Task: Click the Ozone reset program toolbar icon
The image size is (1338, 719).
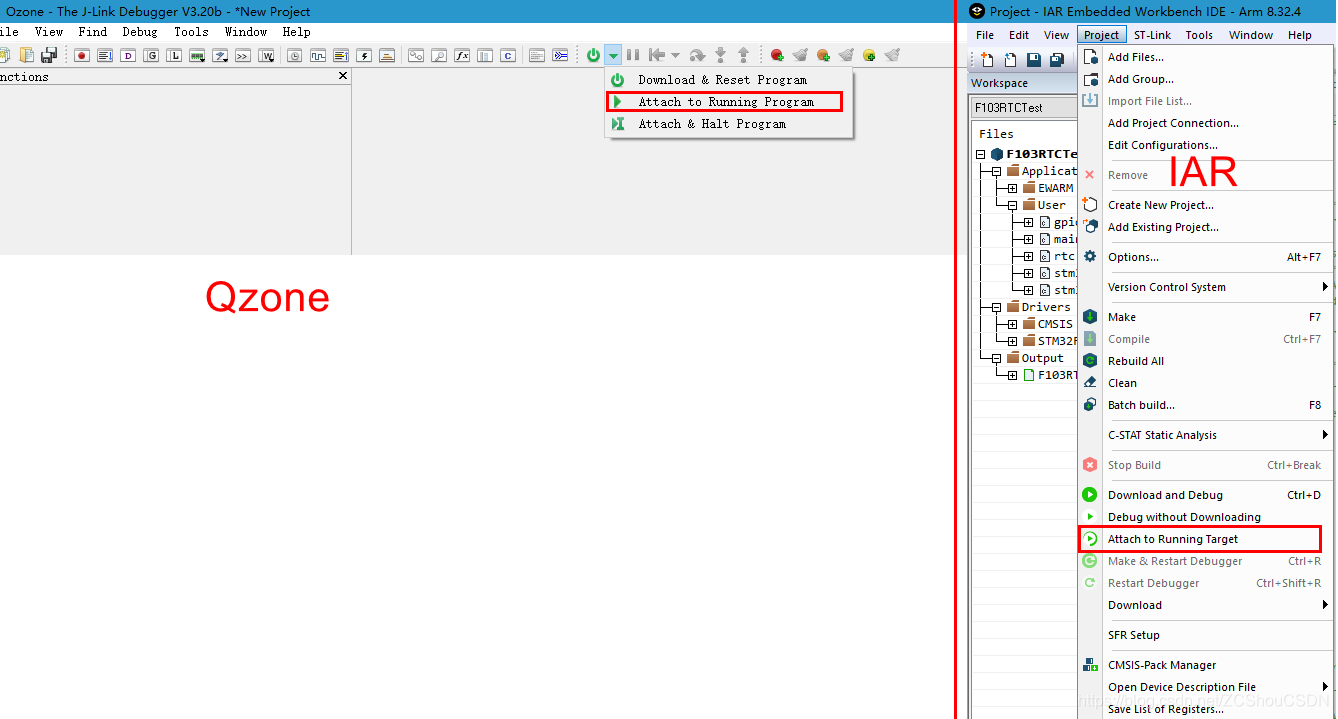Action: pos(657,55)
